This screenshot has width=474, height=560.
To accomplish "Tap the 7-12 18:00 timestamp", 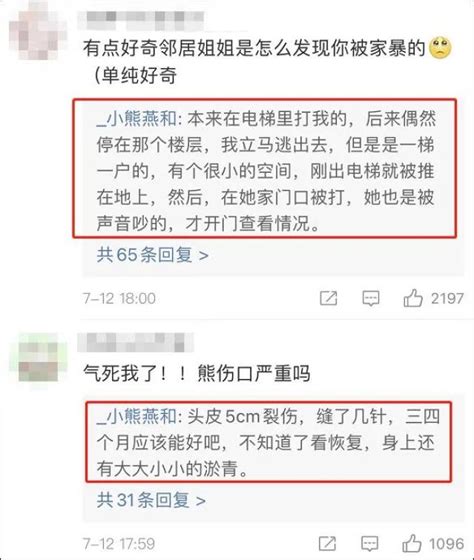I will (x=119, y=298).
